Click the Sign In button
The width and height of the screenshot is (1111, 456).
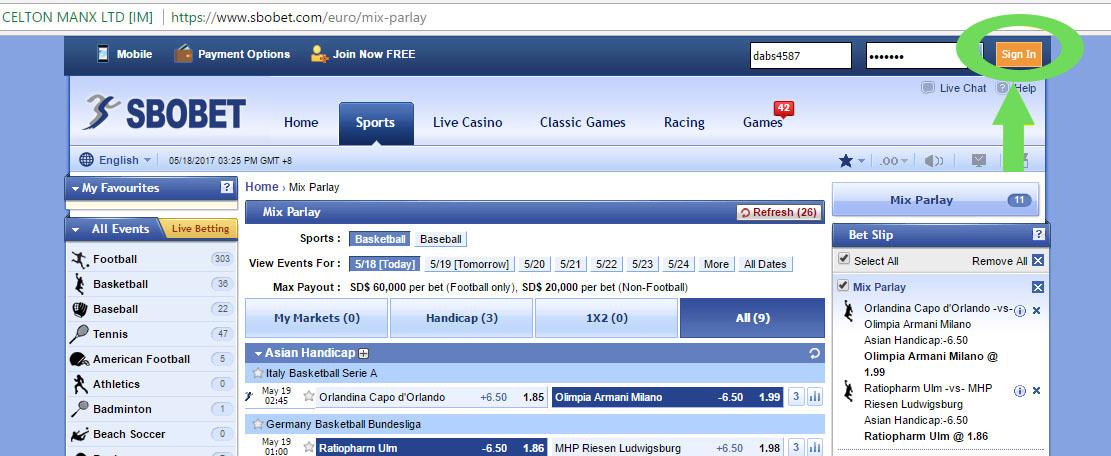pos(1018,55)
